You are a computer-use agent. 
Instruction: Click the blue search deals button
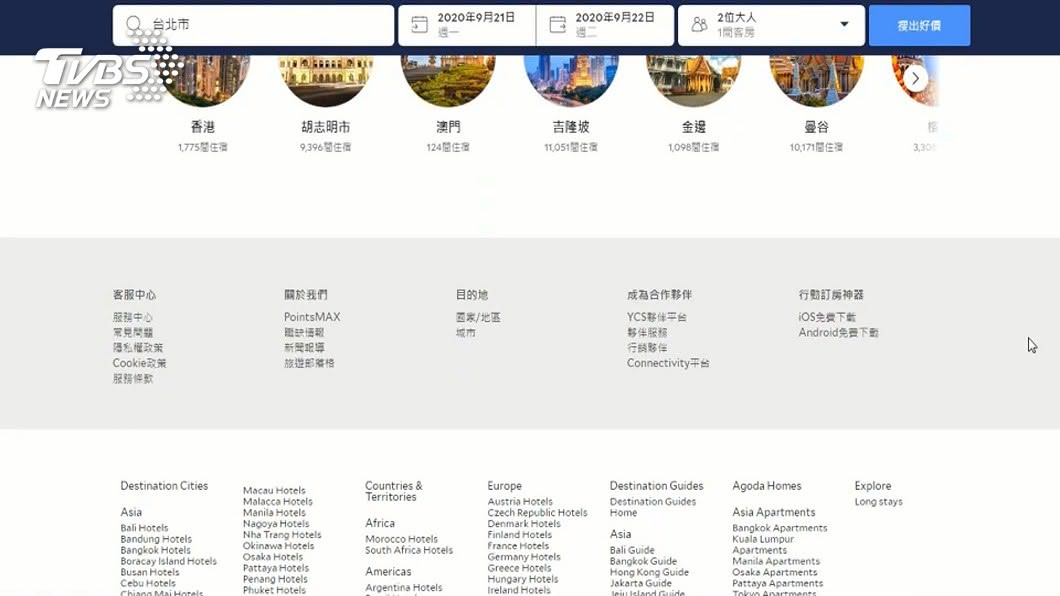[919, 26]
